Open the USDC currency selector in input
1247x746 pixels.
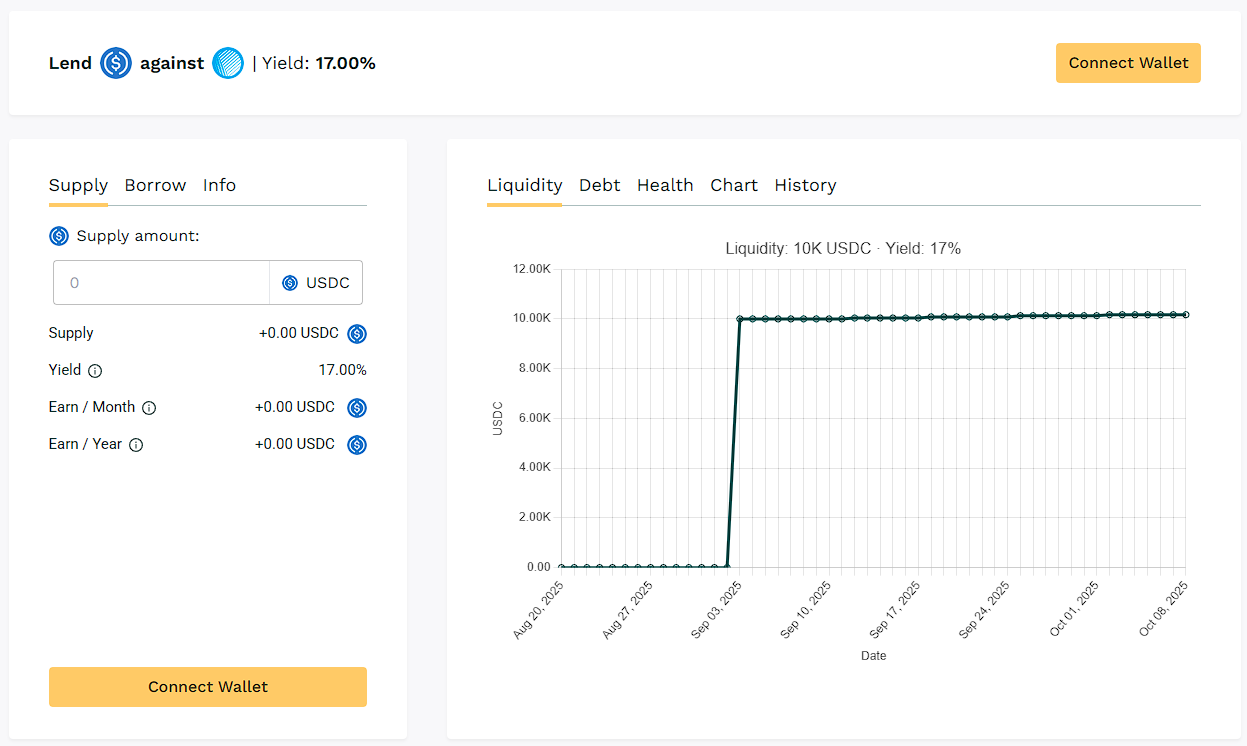[316, 283]
